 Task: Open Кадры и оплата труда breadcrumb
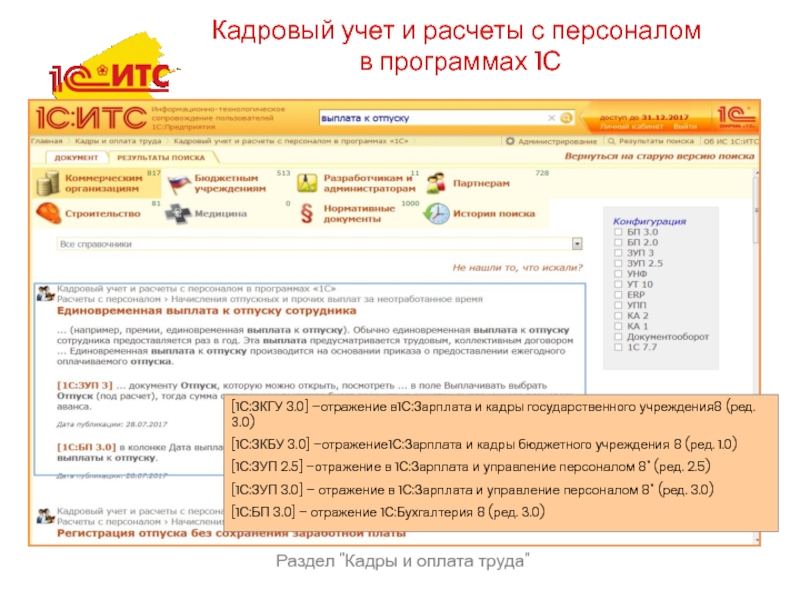(118, 141)
